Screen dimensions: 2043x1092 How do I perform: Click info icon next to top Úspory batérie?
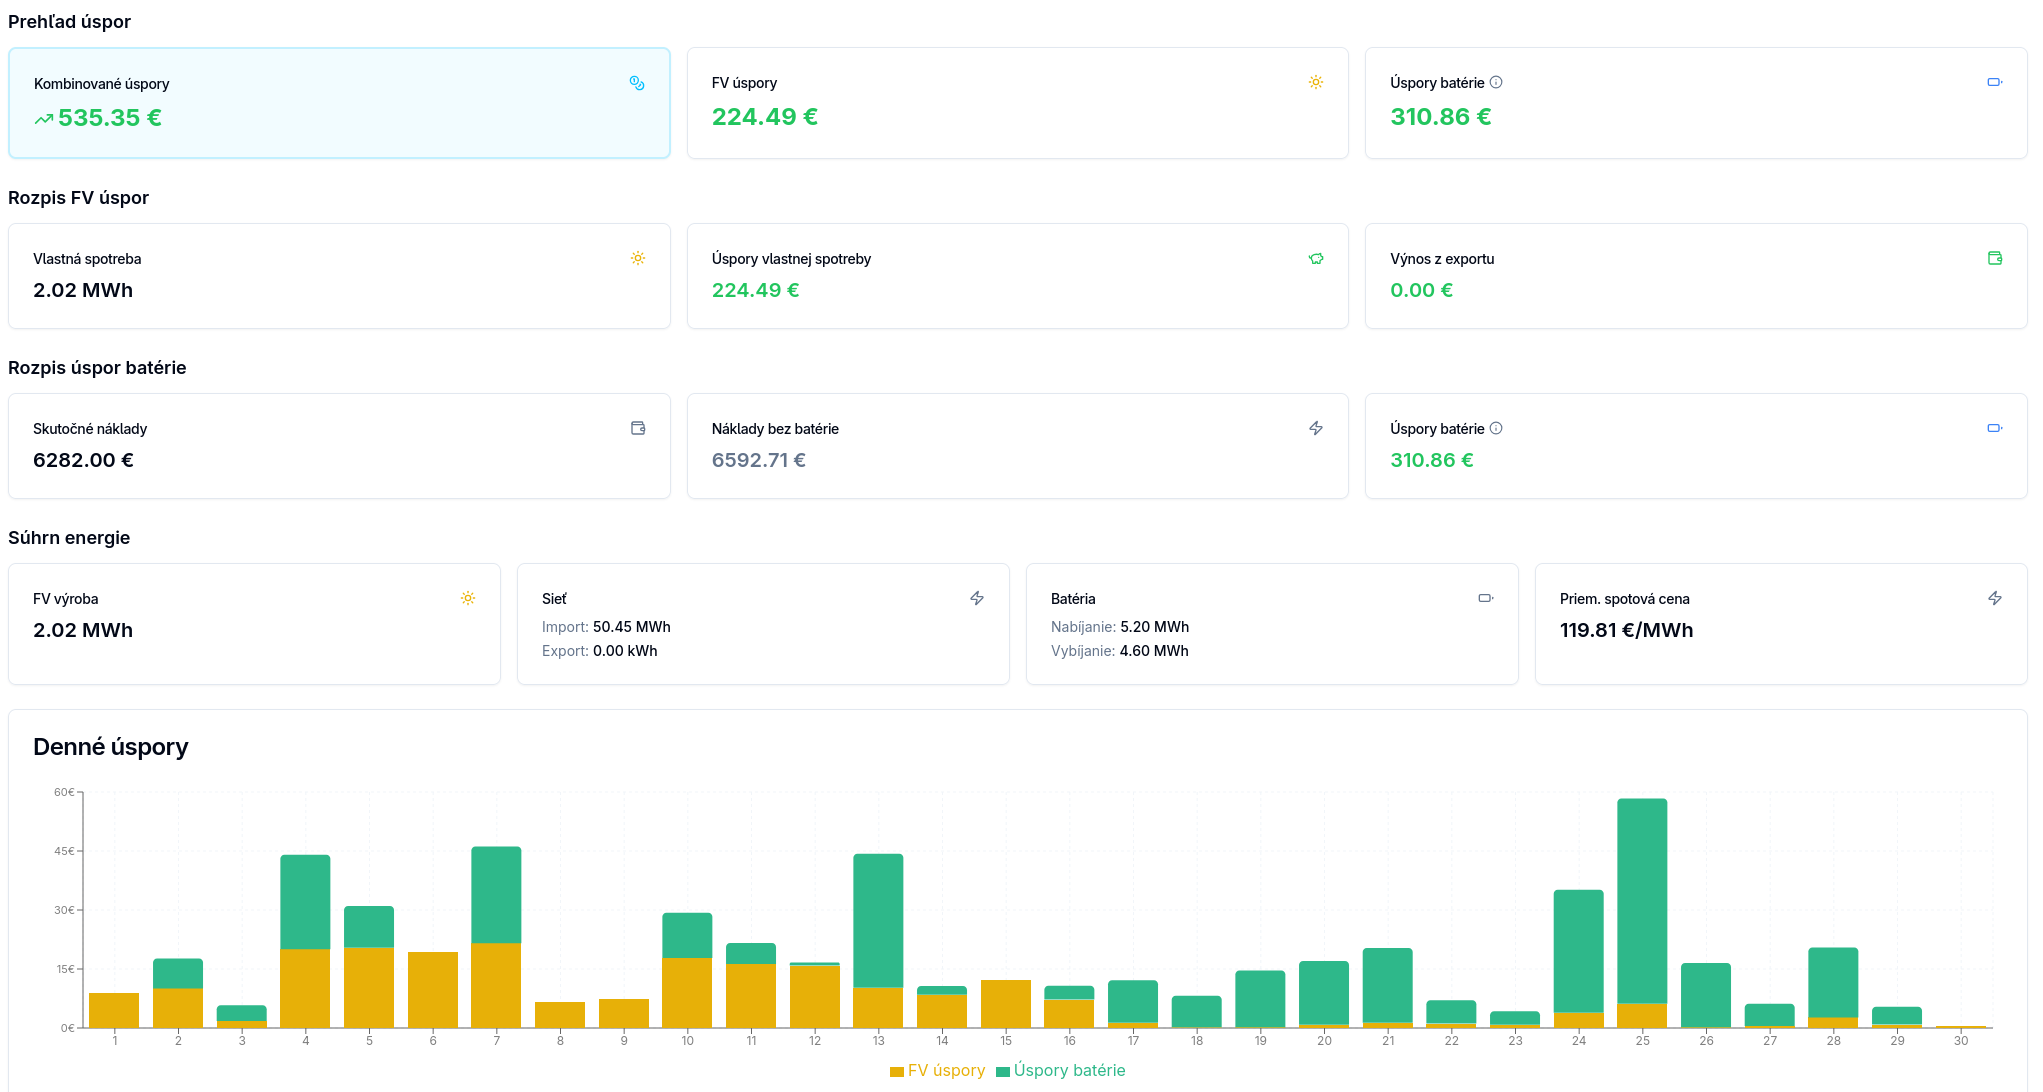(1496, 82)
